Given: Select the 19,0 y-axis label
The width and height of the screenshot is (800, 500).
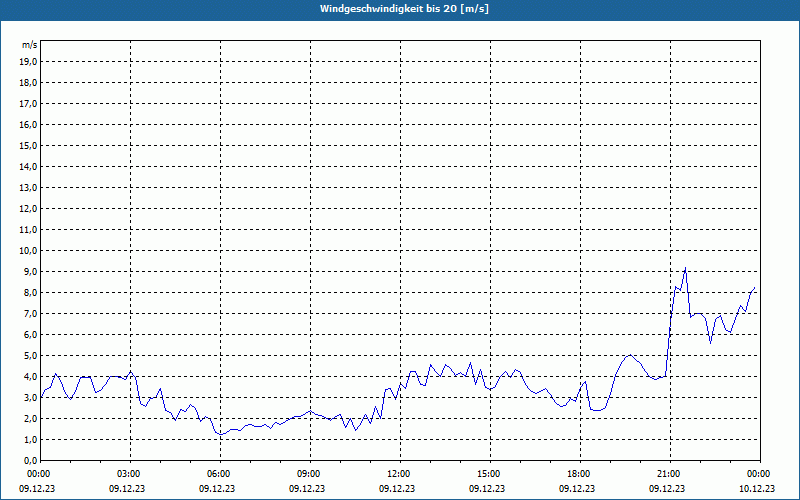Looking at the screenshot, I should (28, 62).
